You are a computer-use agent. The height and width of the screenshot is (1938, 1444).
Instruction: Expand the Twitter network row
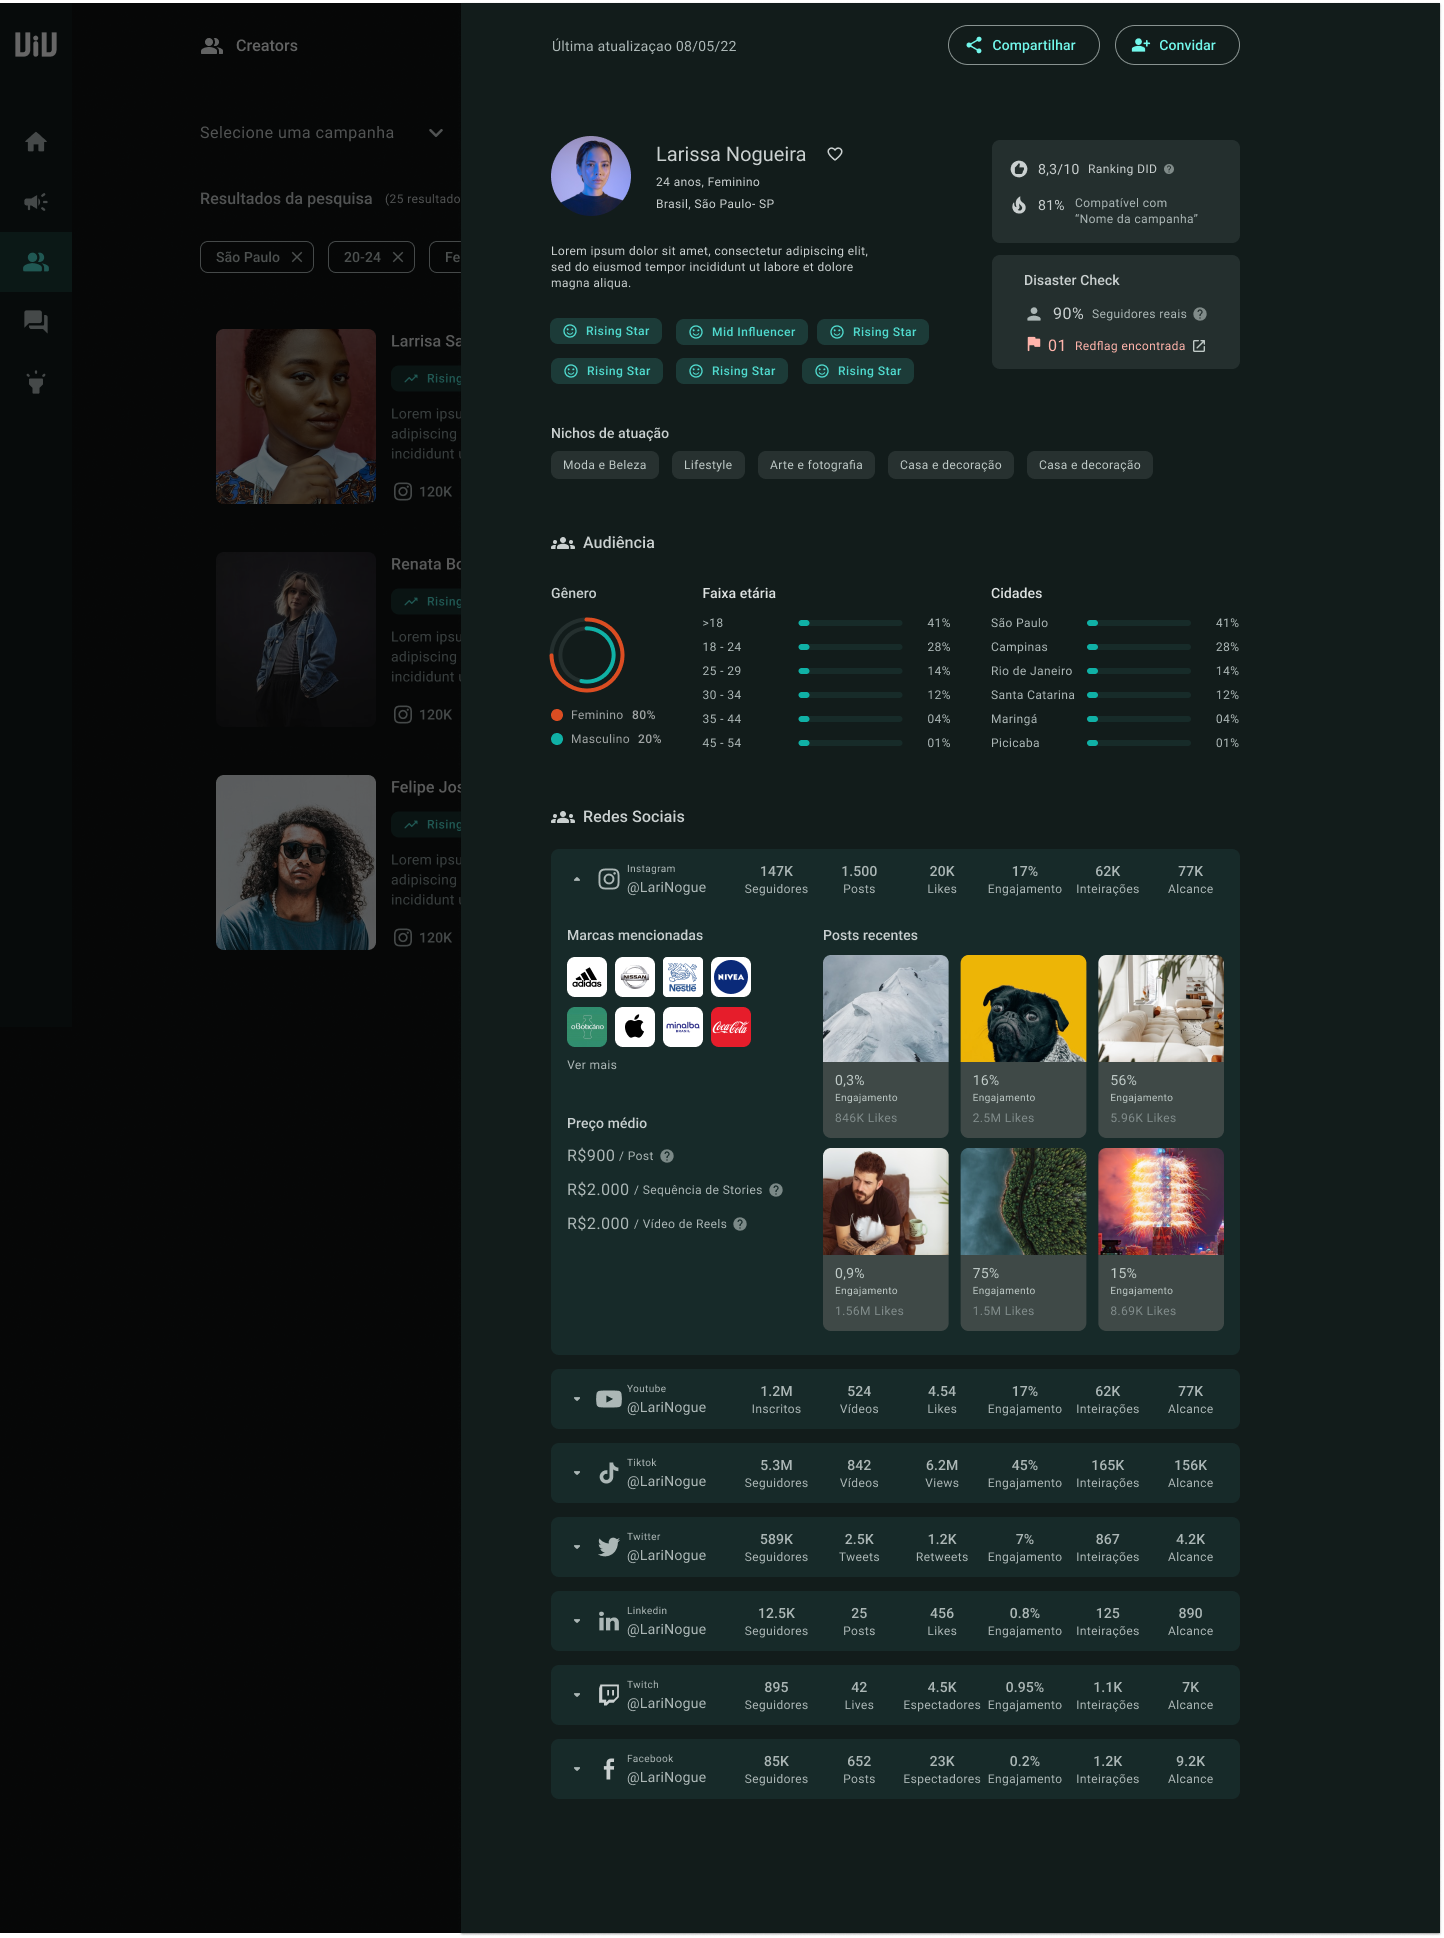pos(577,1547)
